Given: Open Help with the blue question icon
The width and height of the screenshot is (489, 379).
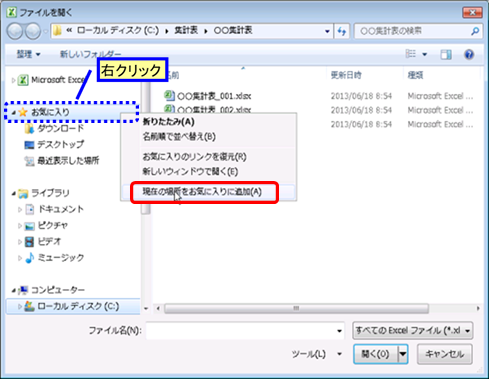Looking at the screenshot, I should click(x=469, y=54).
